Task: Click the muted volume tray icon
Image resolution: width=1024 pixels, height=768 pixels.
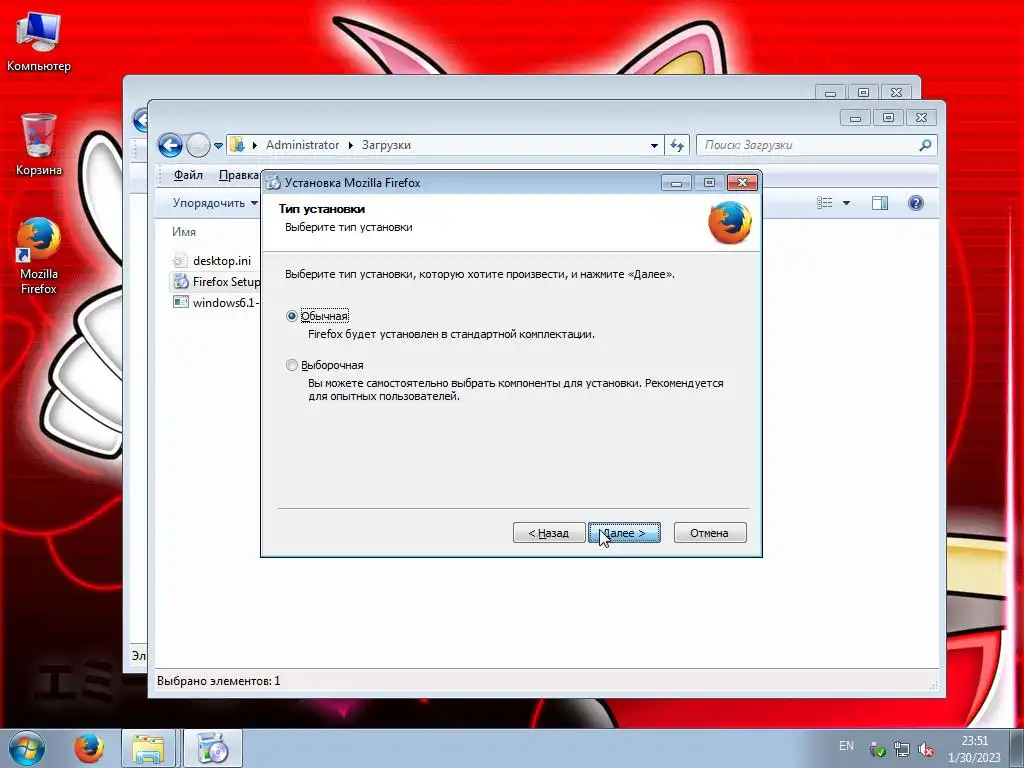Action: click(925, 750)
